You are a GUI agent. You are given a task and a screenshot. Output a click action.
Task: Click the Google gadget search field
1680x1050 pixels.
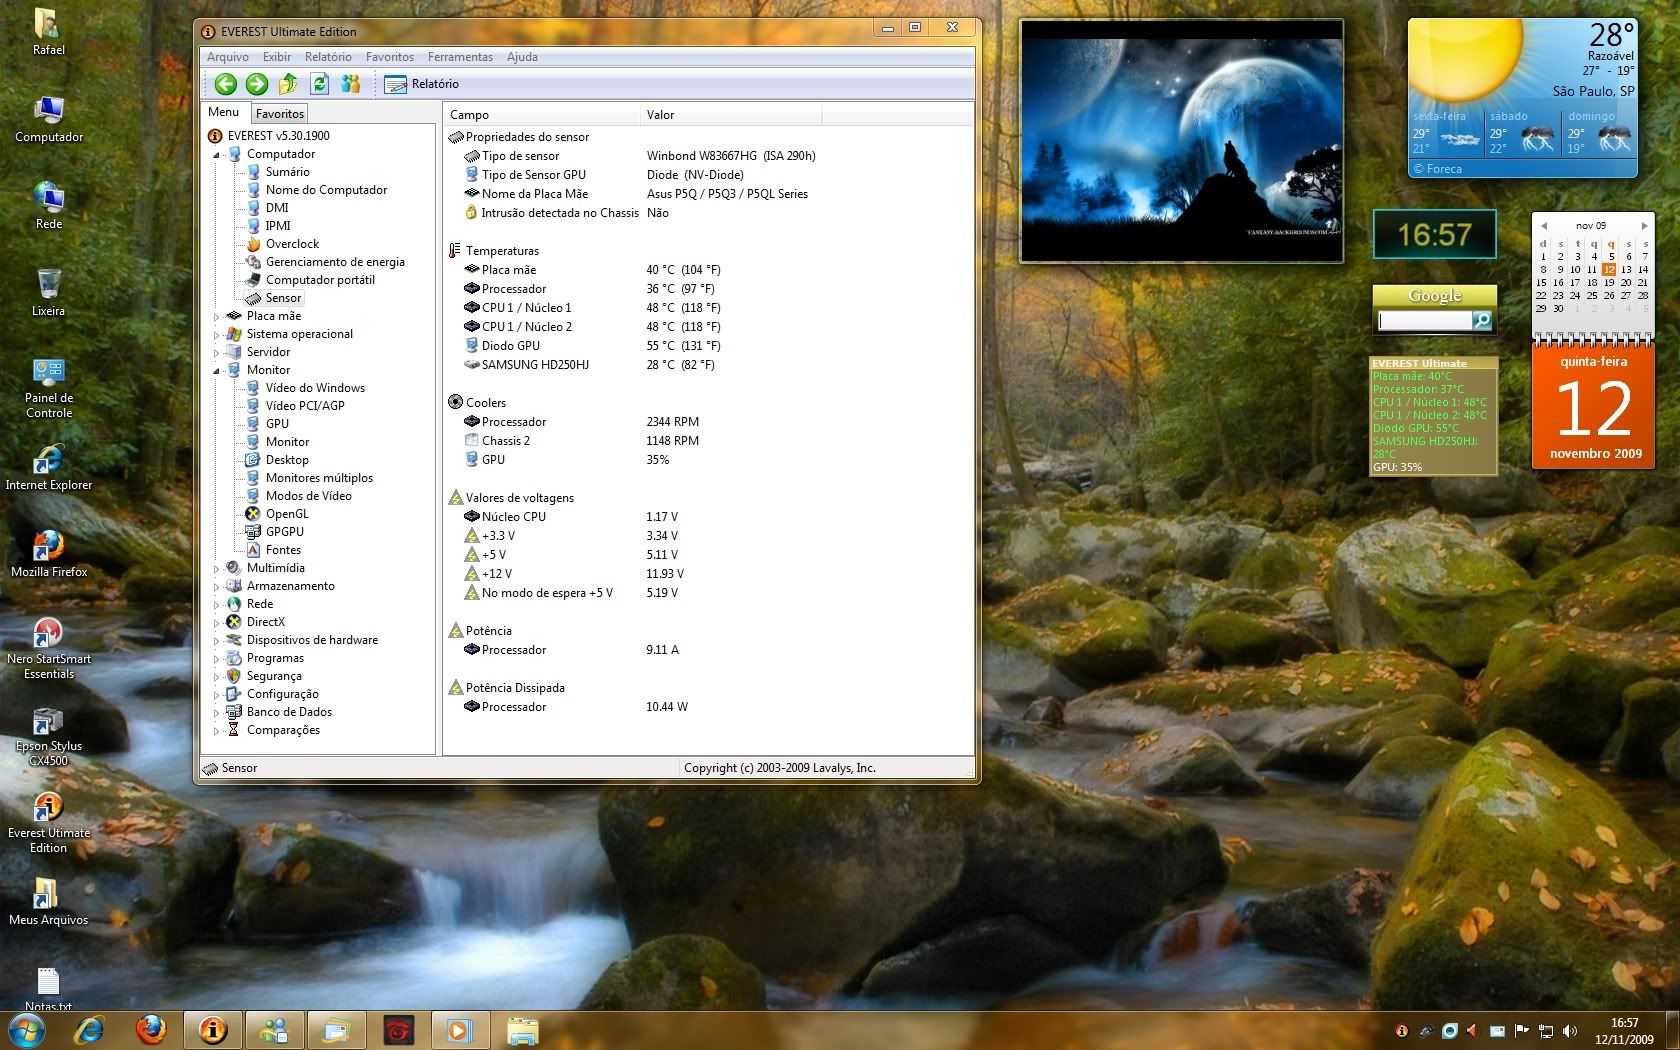[1424, 320]
